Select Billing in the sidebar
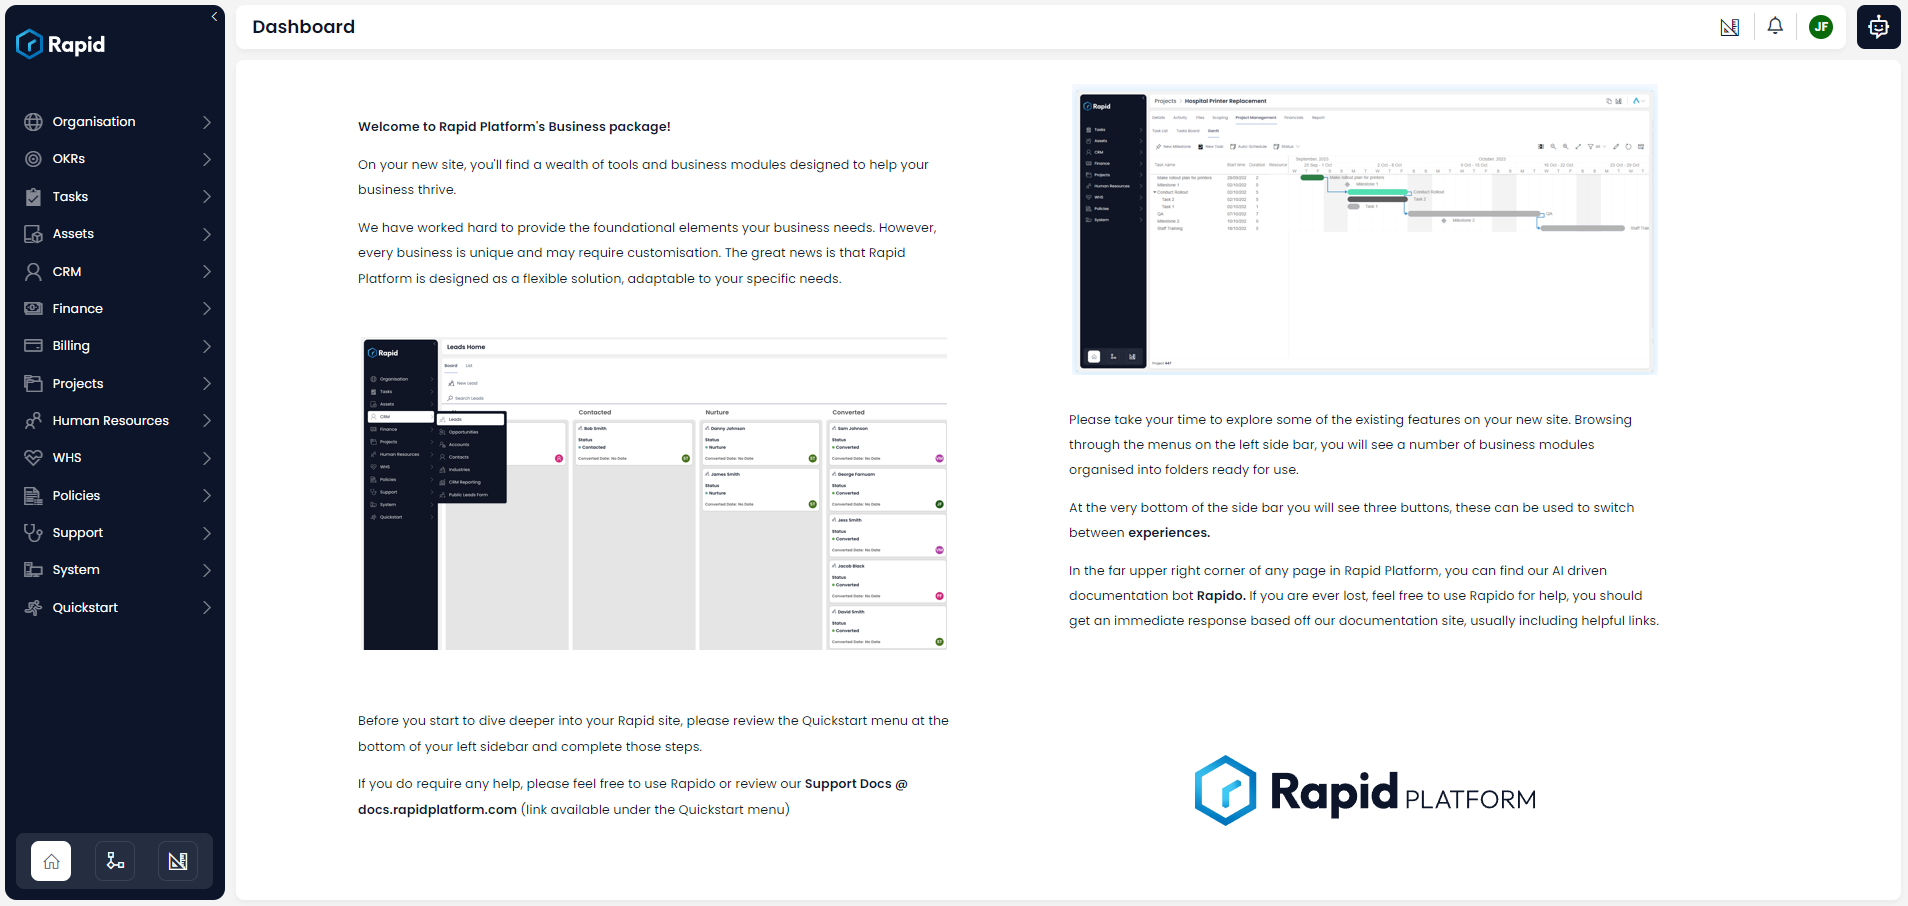 point(115,346)
